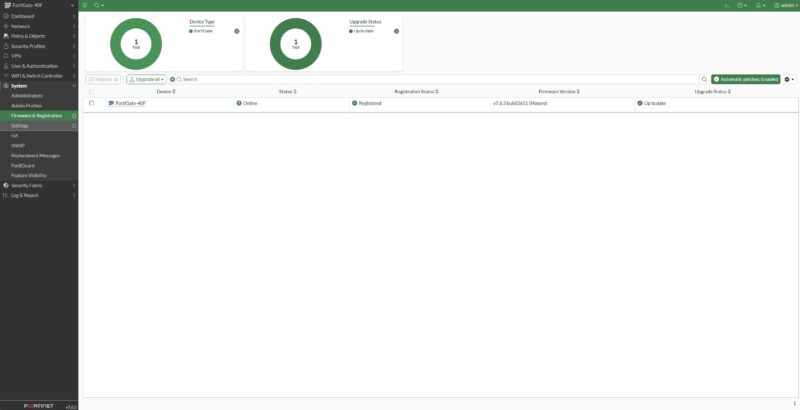Click the star icon beside Settings
Viewport: 800px width, 410px height.
[x=74, y=125]
